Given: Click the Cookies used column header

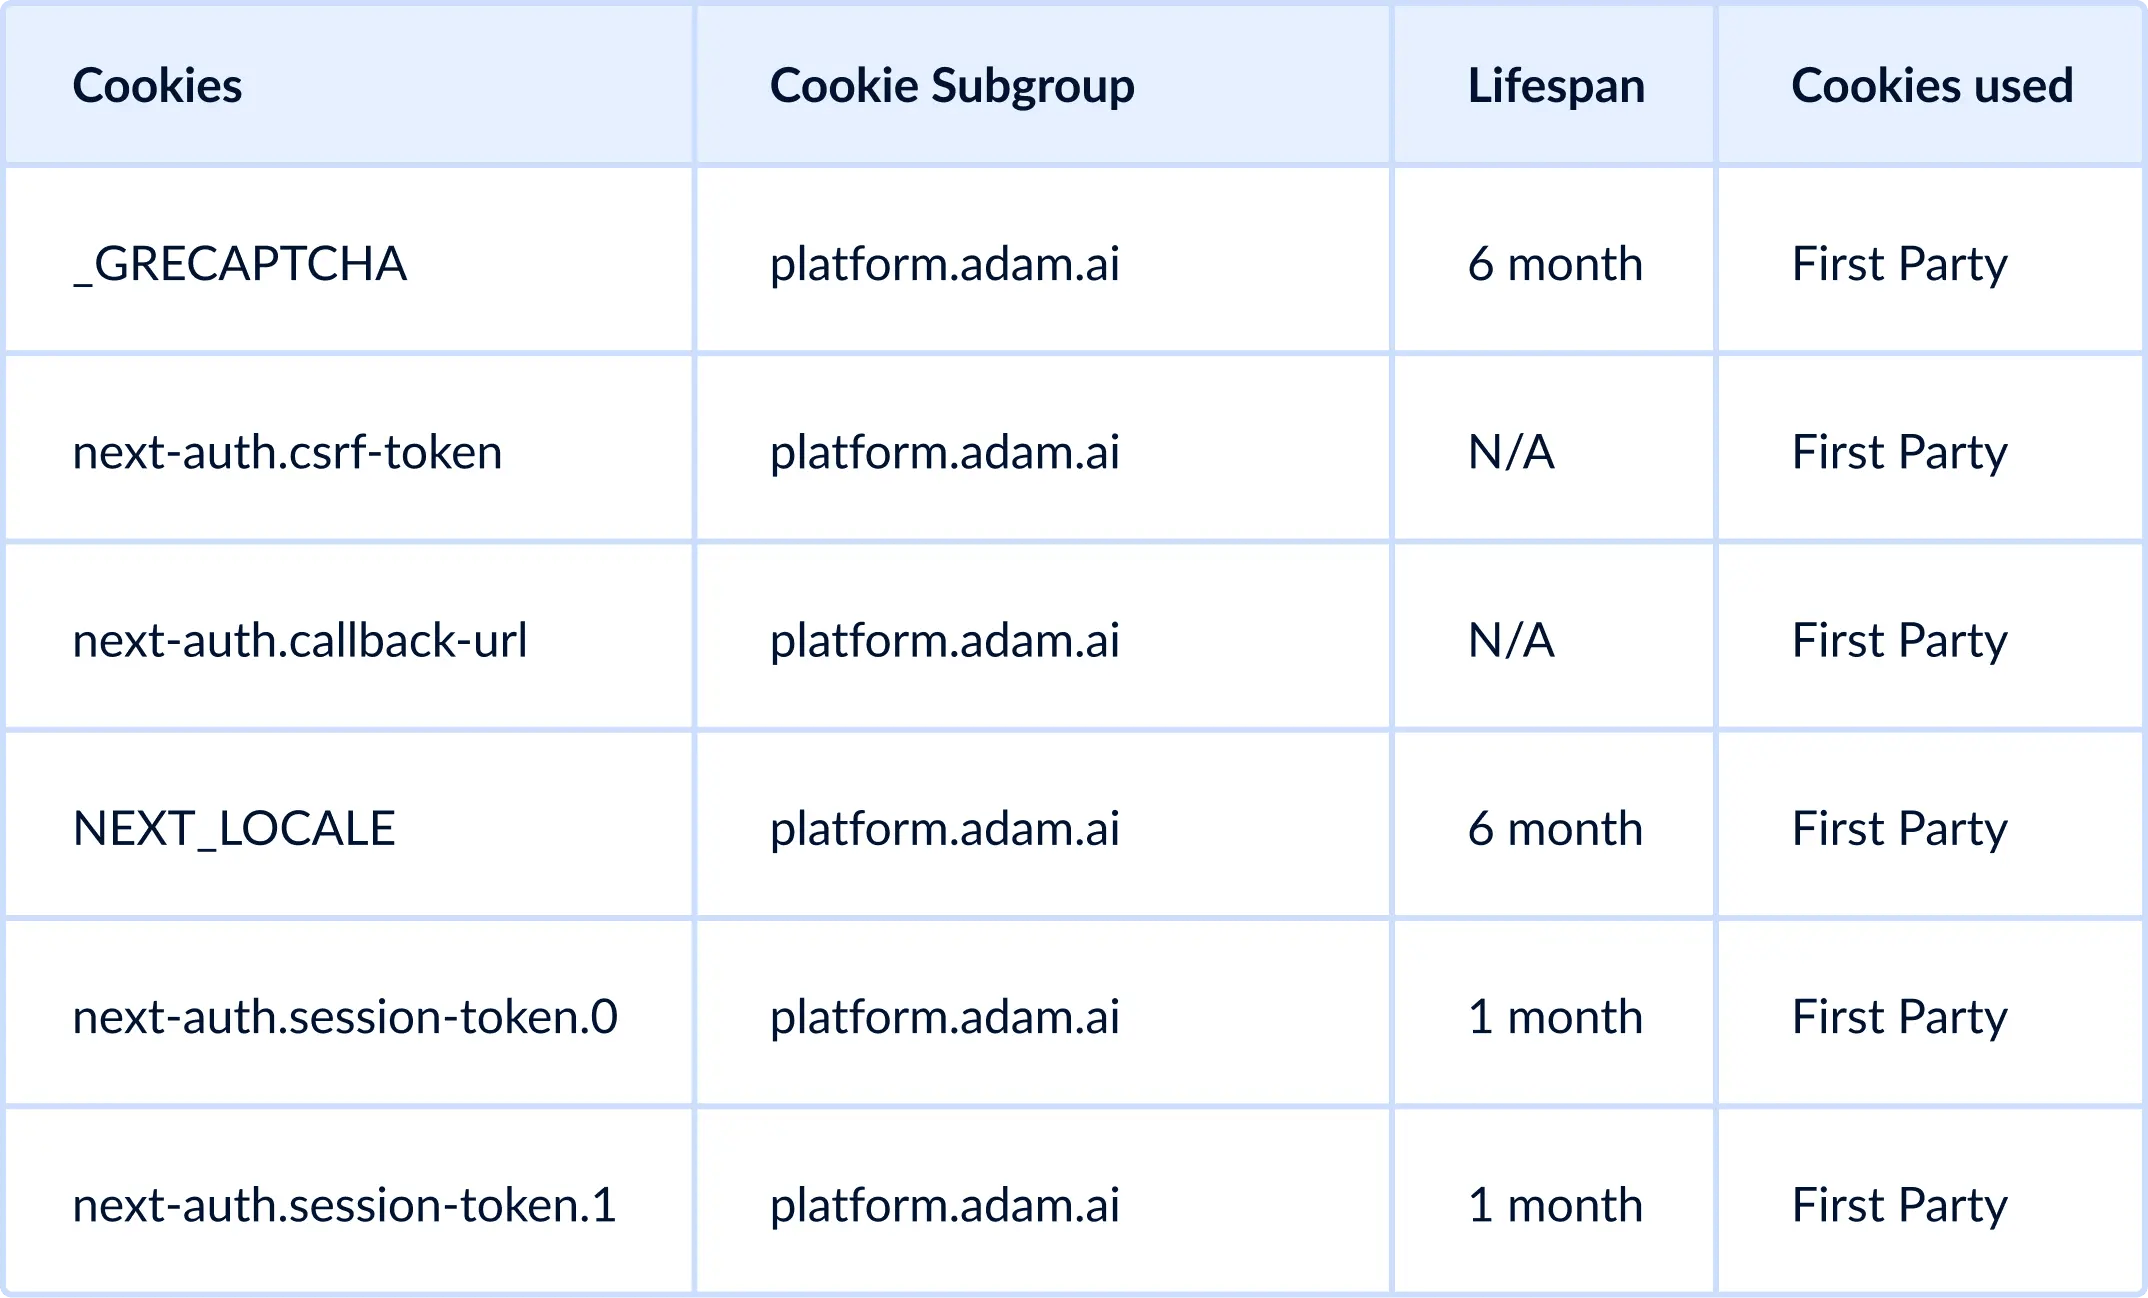Looking at the screenshot, I should tap(1931, 85).
